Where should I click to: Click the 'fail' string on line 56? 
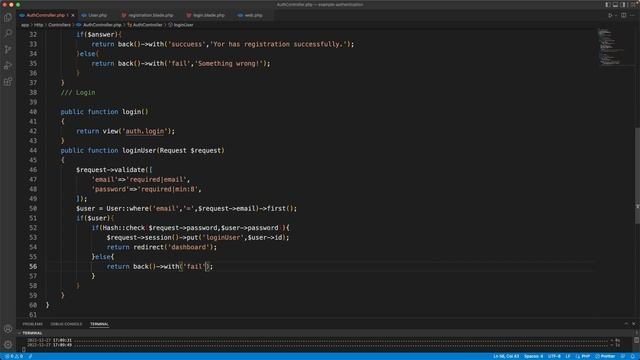pyautogui.click(x=194, y=267)
